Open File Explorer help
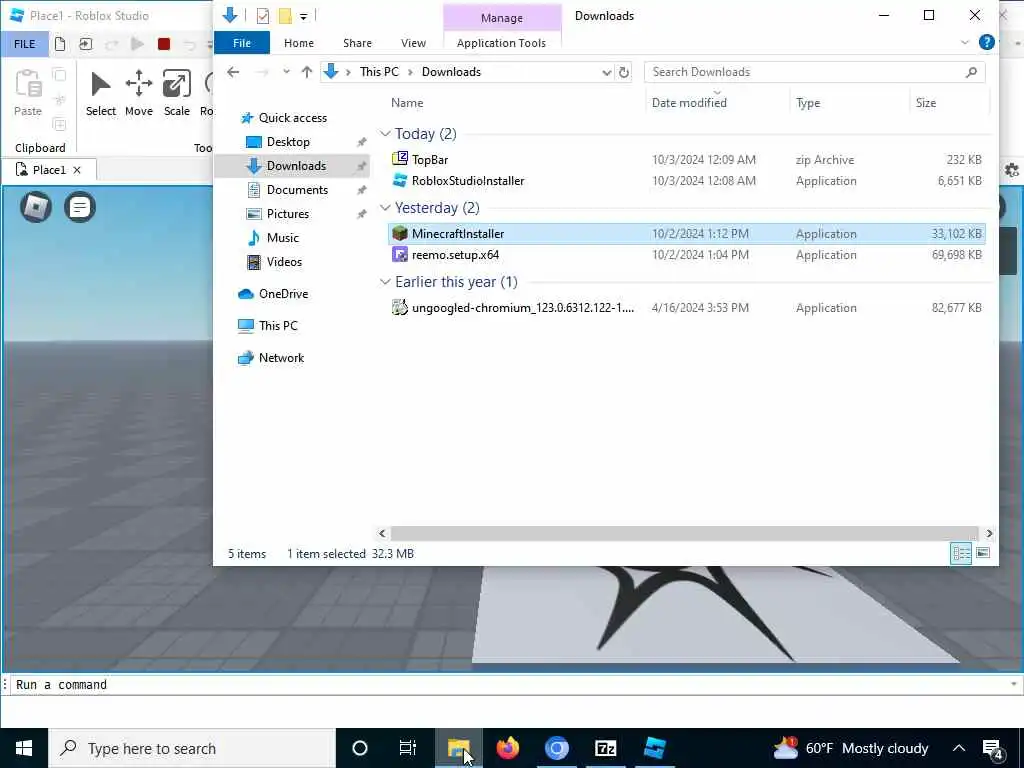The width and height of the screenshot is (1024, 768). [x=987, y=42]
